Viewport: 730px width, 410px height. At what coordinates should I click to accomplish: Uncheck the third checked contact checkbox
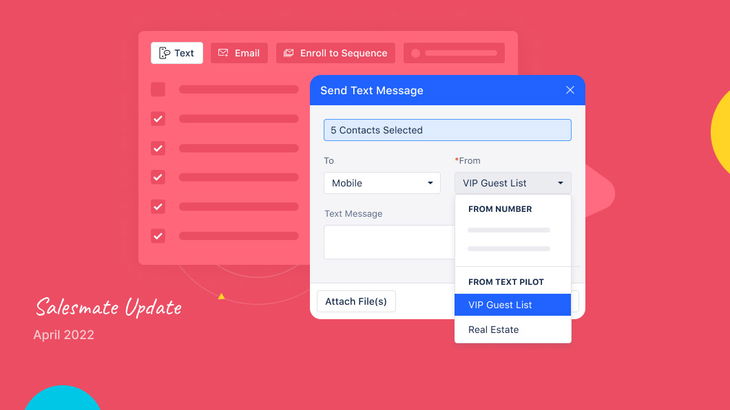click(158, 177)
